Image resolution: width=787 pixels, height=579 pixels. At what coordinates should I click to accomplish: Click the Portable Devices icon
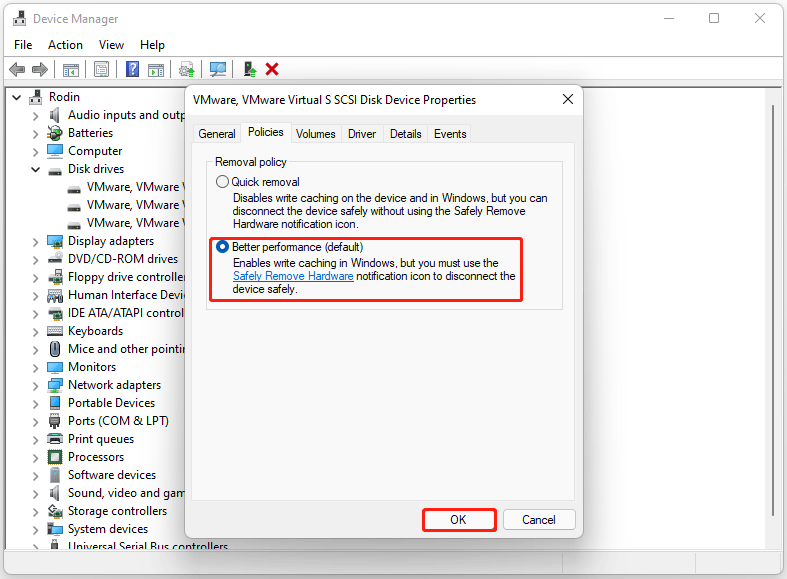55,403
